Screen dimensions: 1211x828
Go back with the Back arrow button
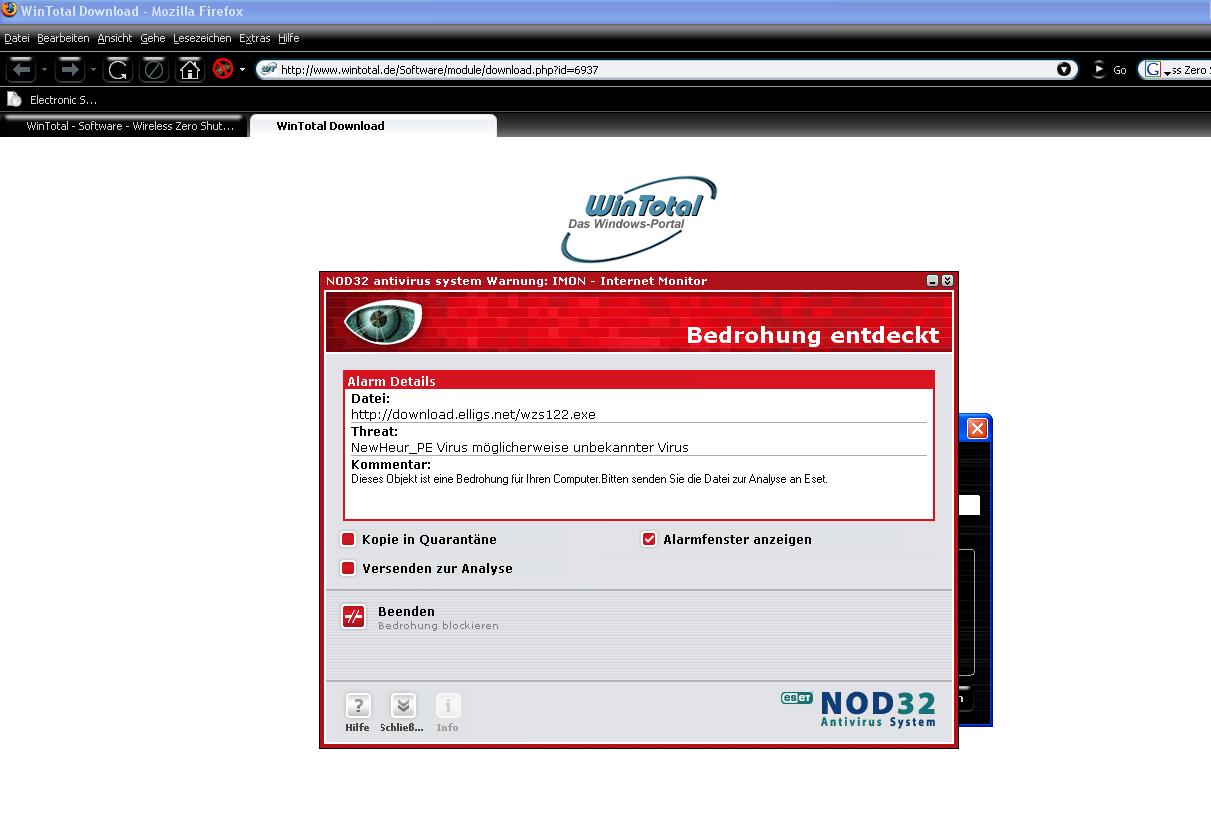click(x=21, y=70)
